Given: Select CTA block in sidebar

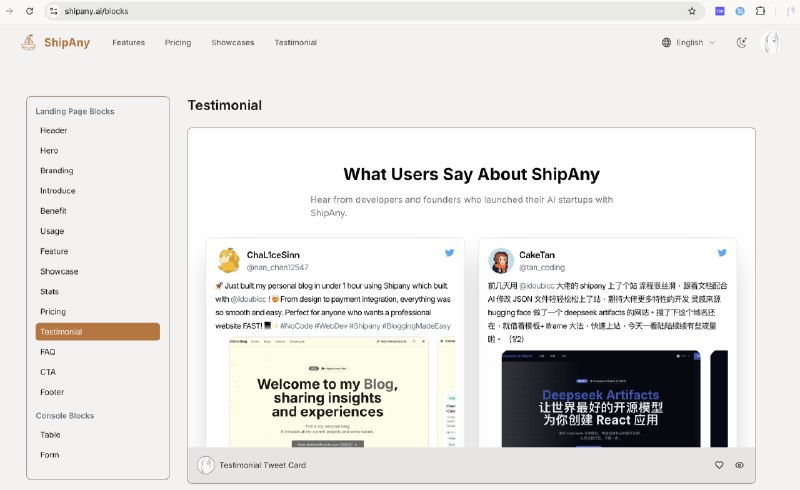Looking at the screenshot, I should click(x=97, y=372).
